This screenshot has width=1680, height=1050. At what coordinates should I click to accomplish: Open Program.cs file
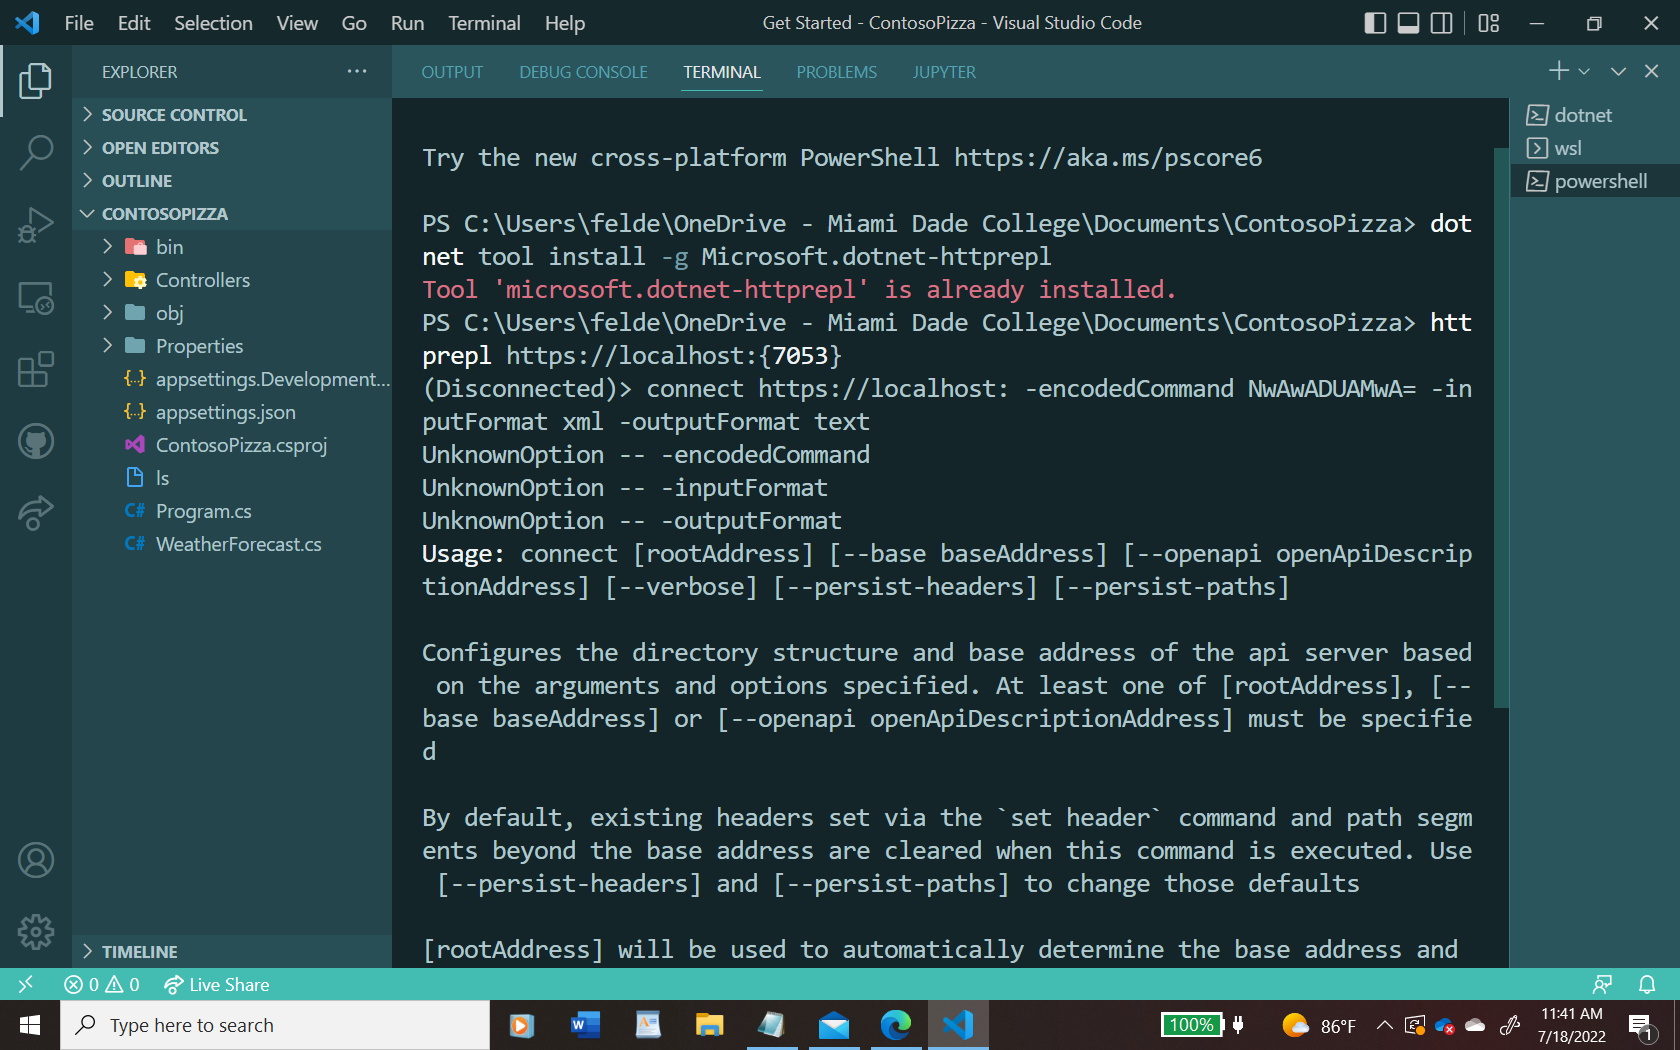coord(232,511)
